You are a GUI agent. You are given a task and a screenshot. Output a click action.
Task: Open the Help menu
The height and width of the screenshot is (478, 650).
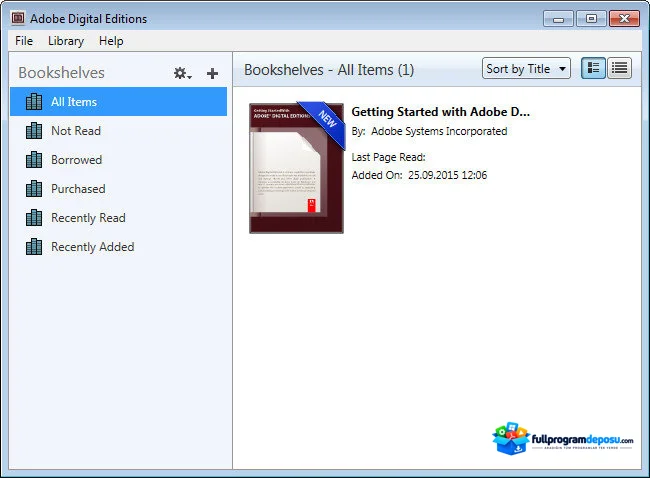click(x=111, y=41)
